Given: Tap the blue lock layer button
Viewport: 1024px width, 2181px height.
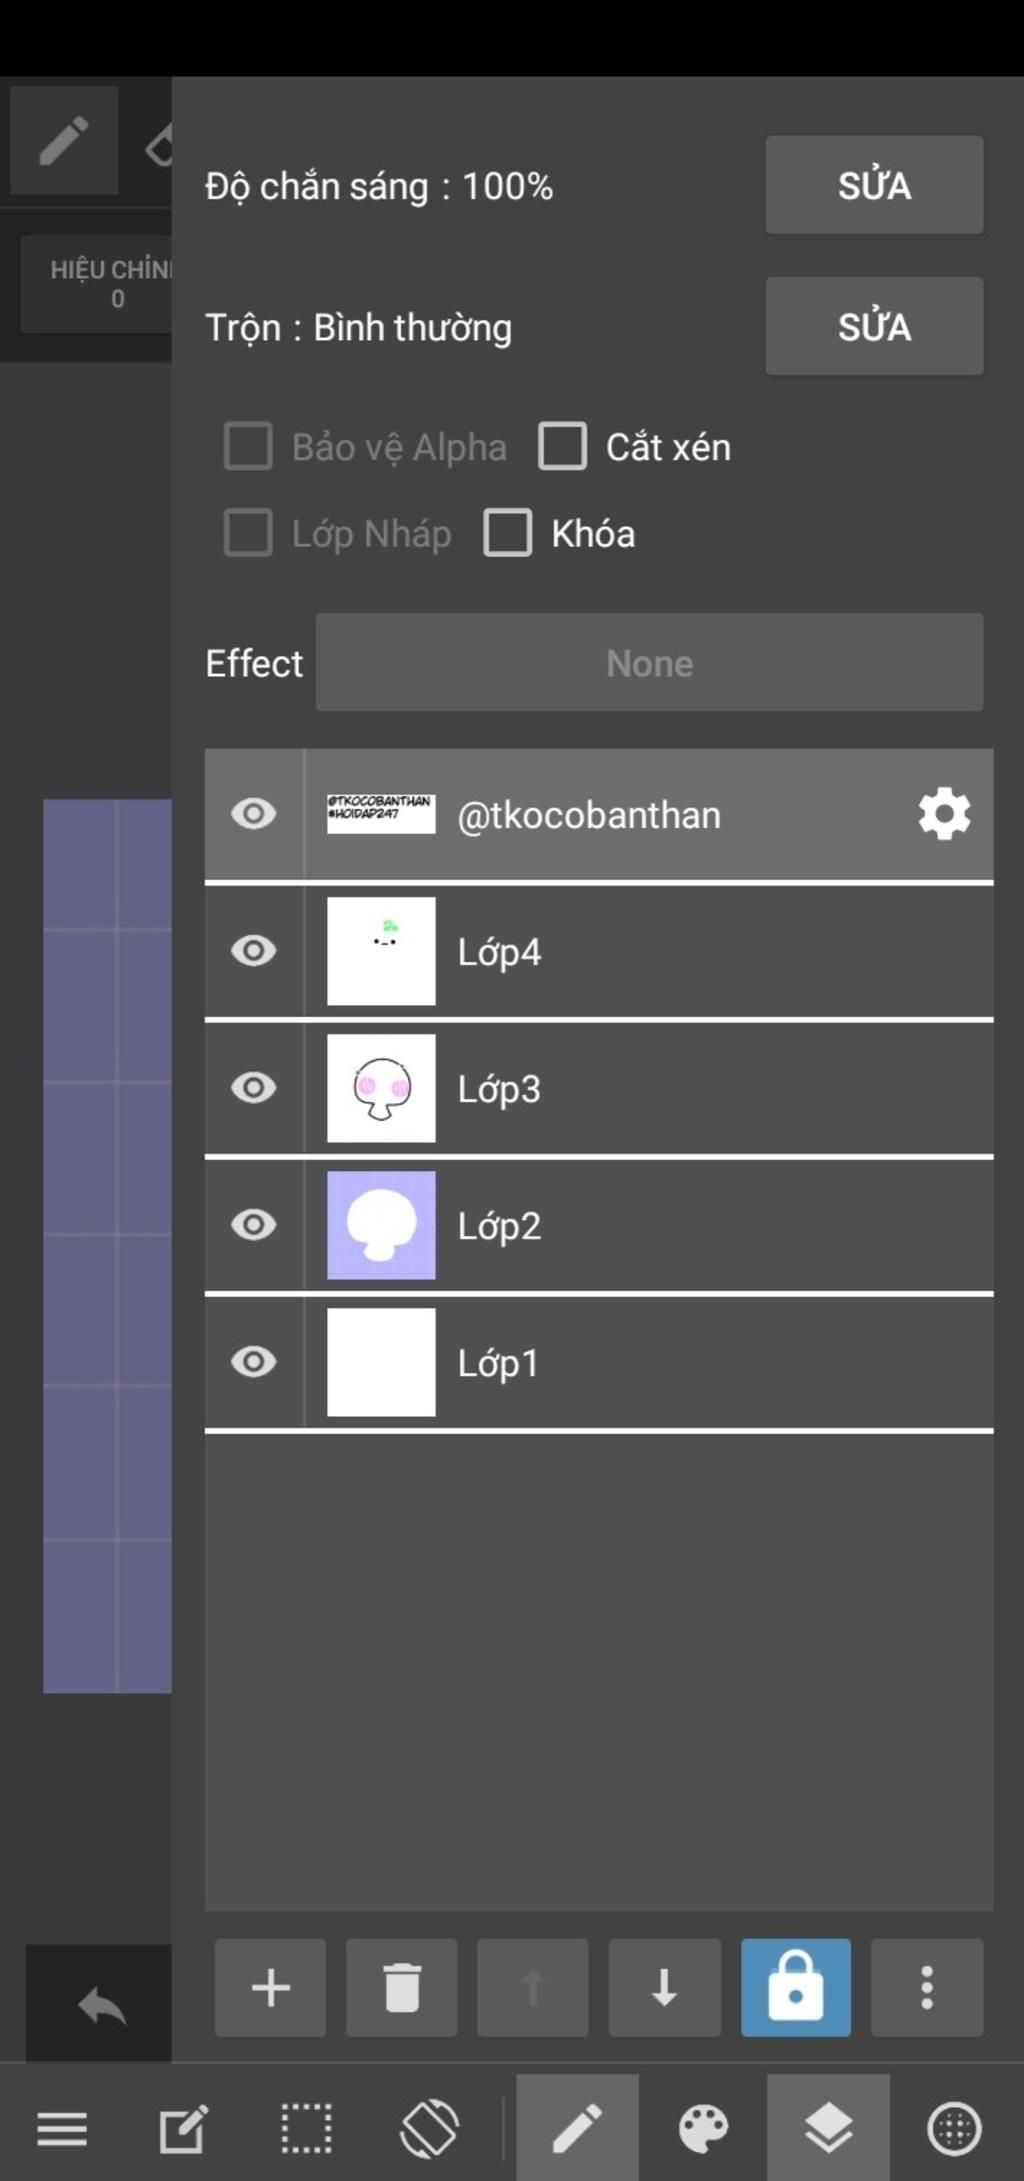Looking at the screenshot, I should [x=795, y=1987].
